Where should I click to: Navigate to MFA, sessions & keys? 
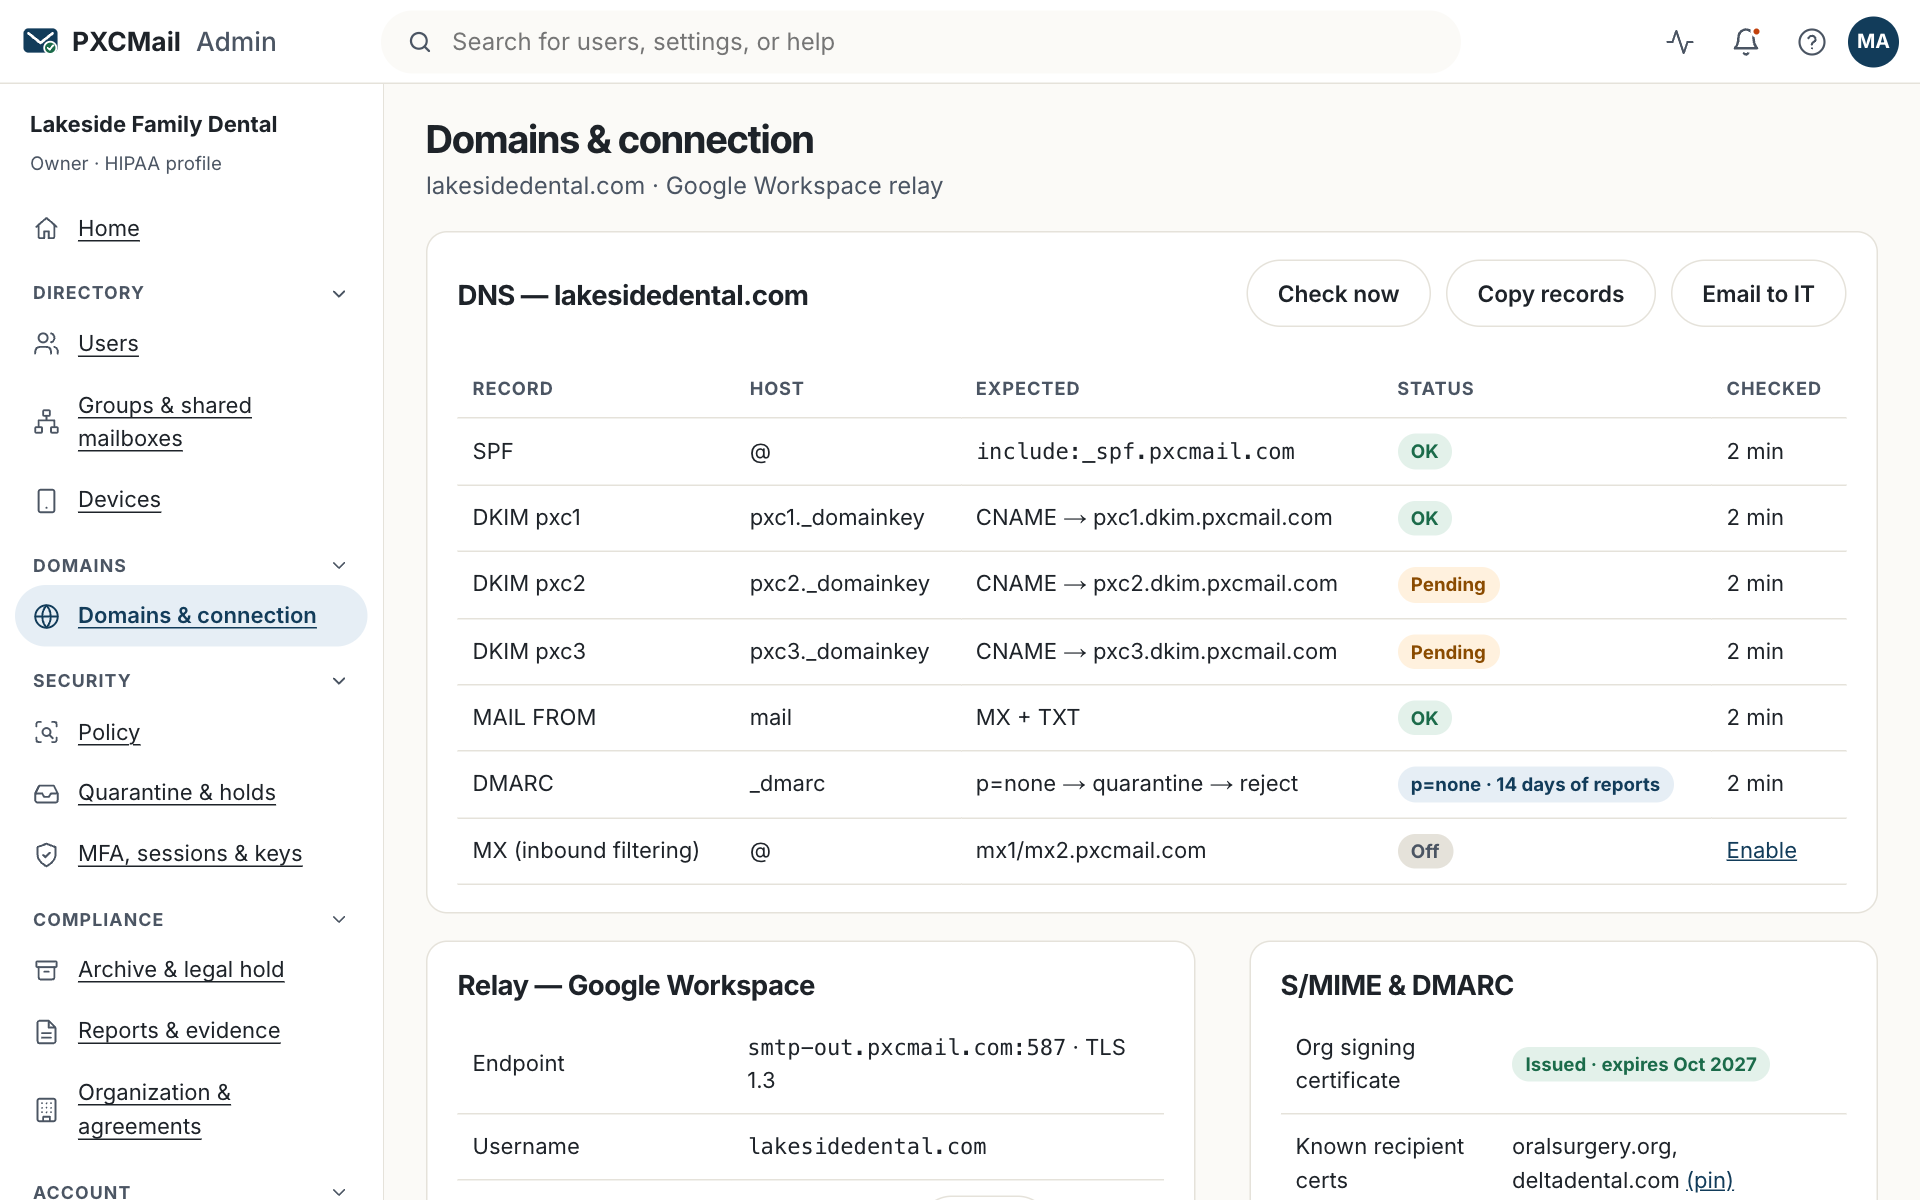tap(190, 854)
